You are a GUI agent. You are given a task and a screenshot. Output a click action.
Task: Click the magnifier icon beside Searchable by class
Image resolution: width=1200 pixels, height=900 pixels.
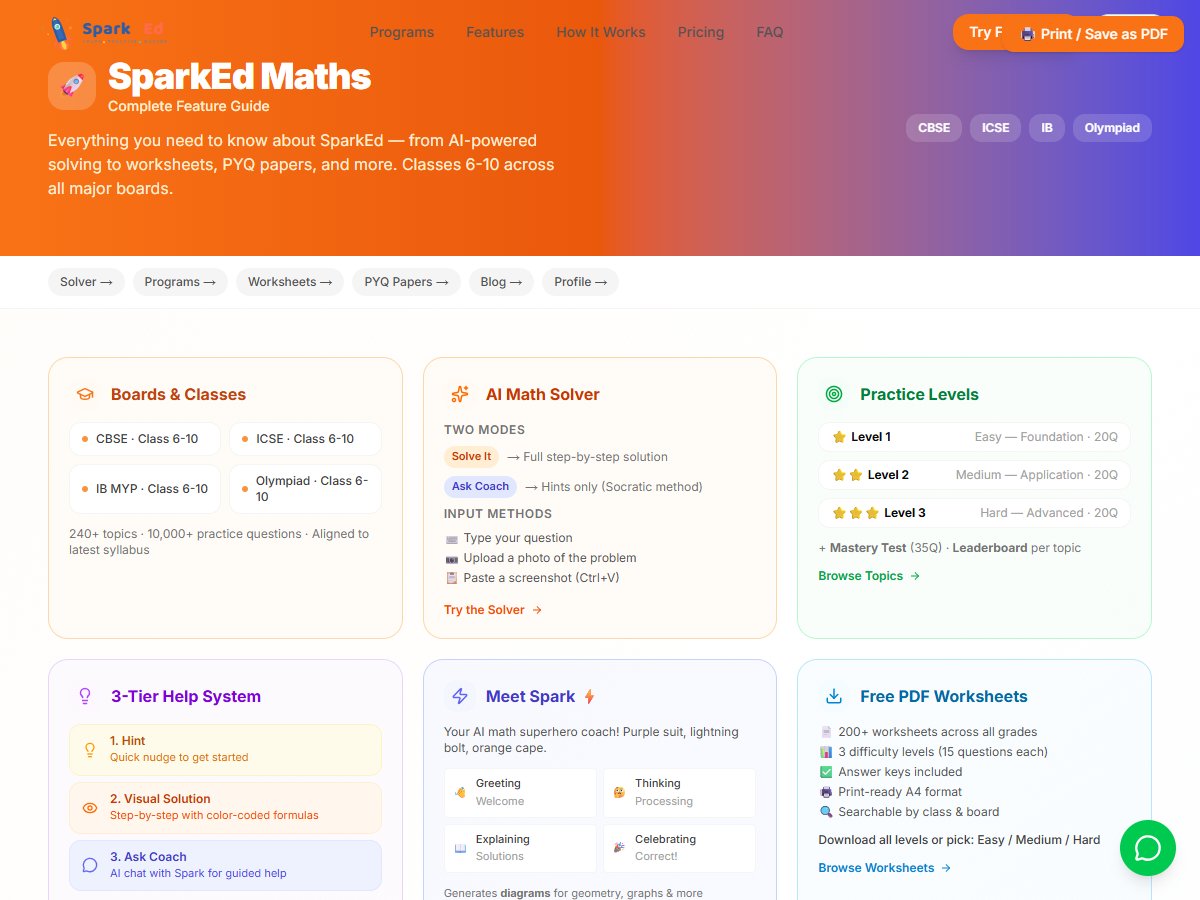point(826,812)
